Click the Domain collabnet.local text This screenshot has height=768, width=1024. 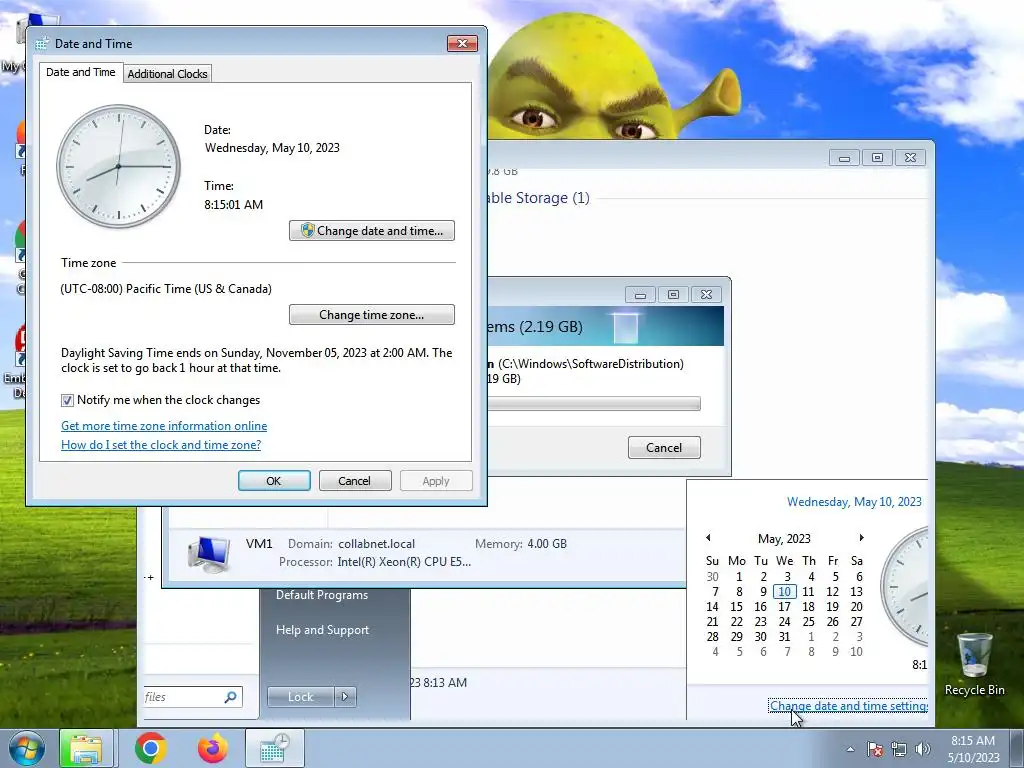coord(351,544)
